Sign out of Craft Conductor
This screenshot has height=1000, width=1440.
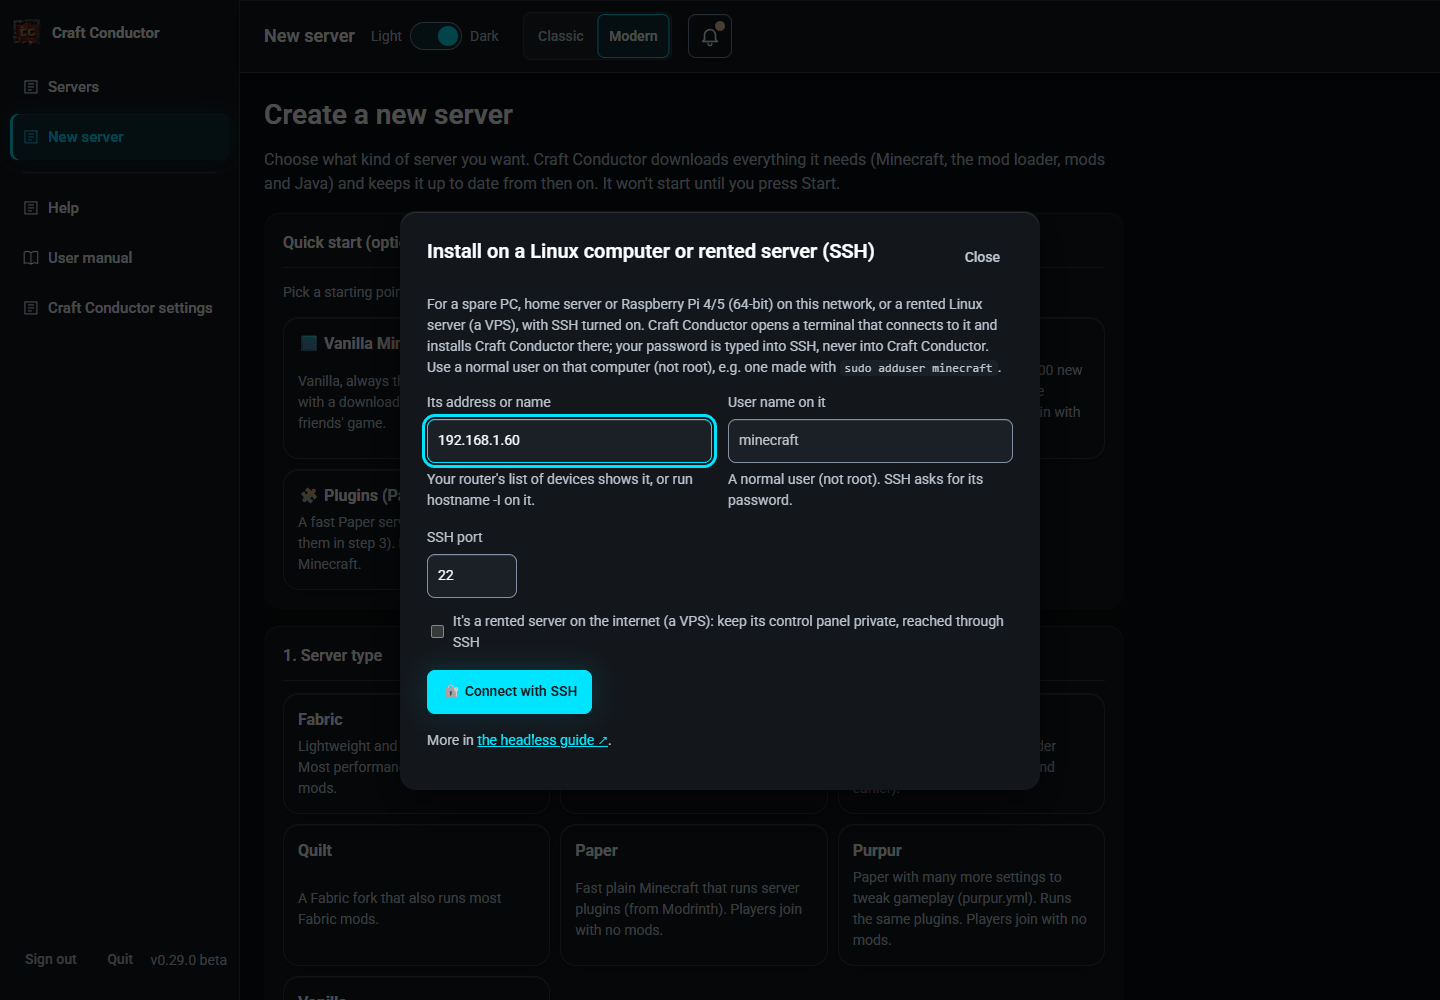pos(51,959)
